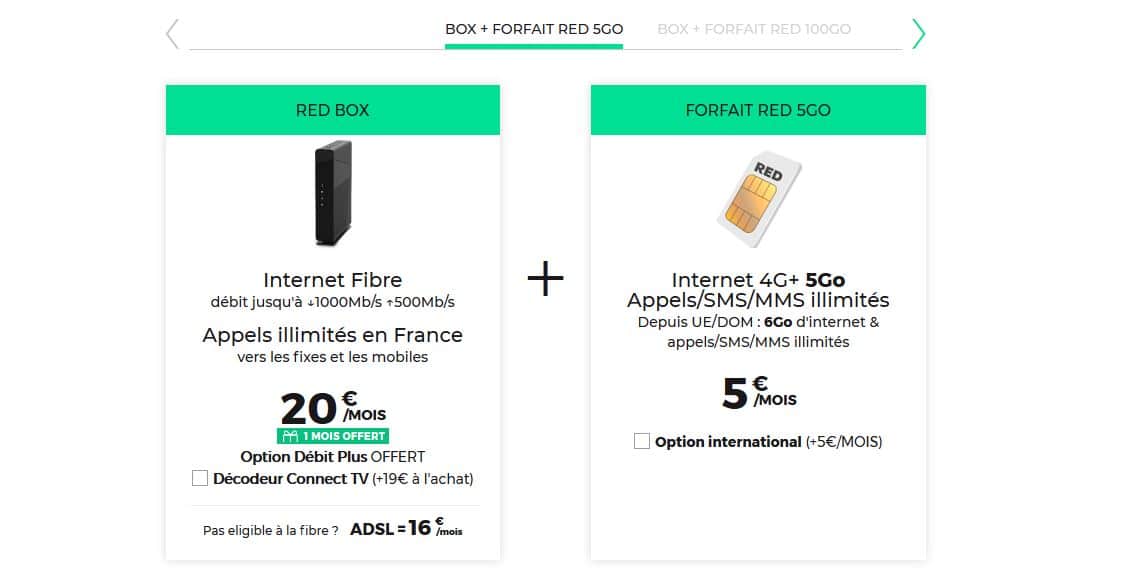
Task: Click the gift icon on the offer badge
Action: [288, 436]
